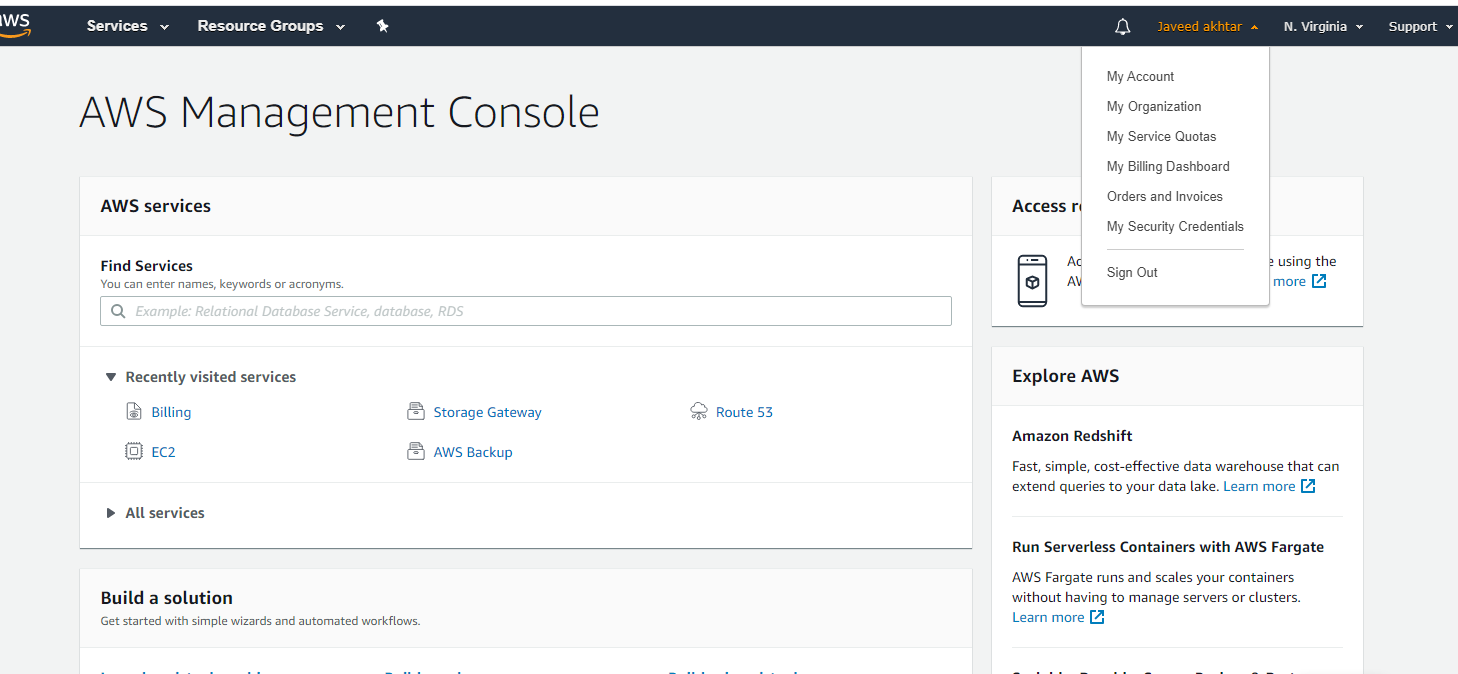Screen dimensions: 1458x674
Task: Click into the Find Services search field
Action: tap(526, 311)
